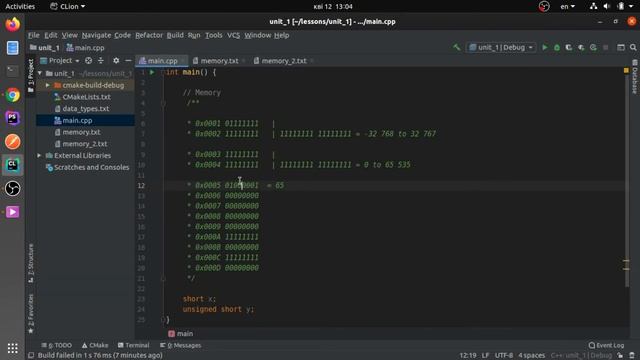Open Scratches and Consoles node

tap(87, 167)
